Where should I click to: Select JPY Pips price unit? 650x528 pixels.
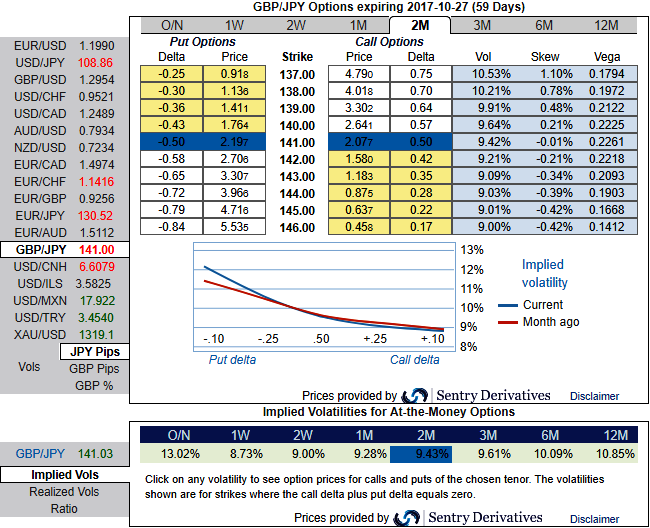(95, 351)
